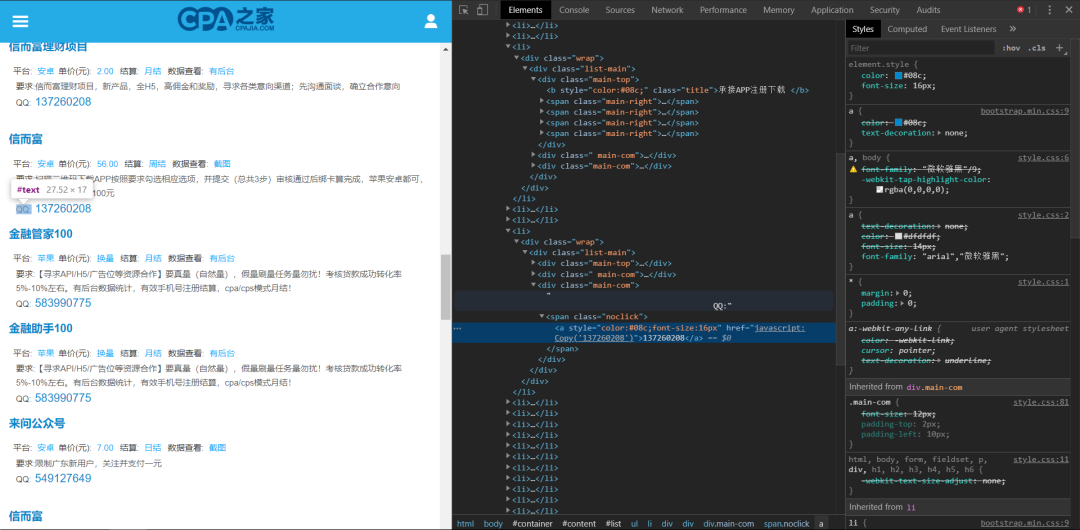Select the span.noclick breadcrumb
This screenshot has width=1080, height=530.
coord(786,524)
